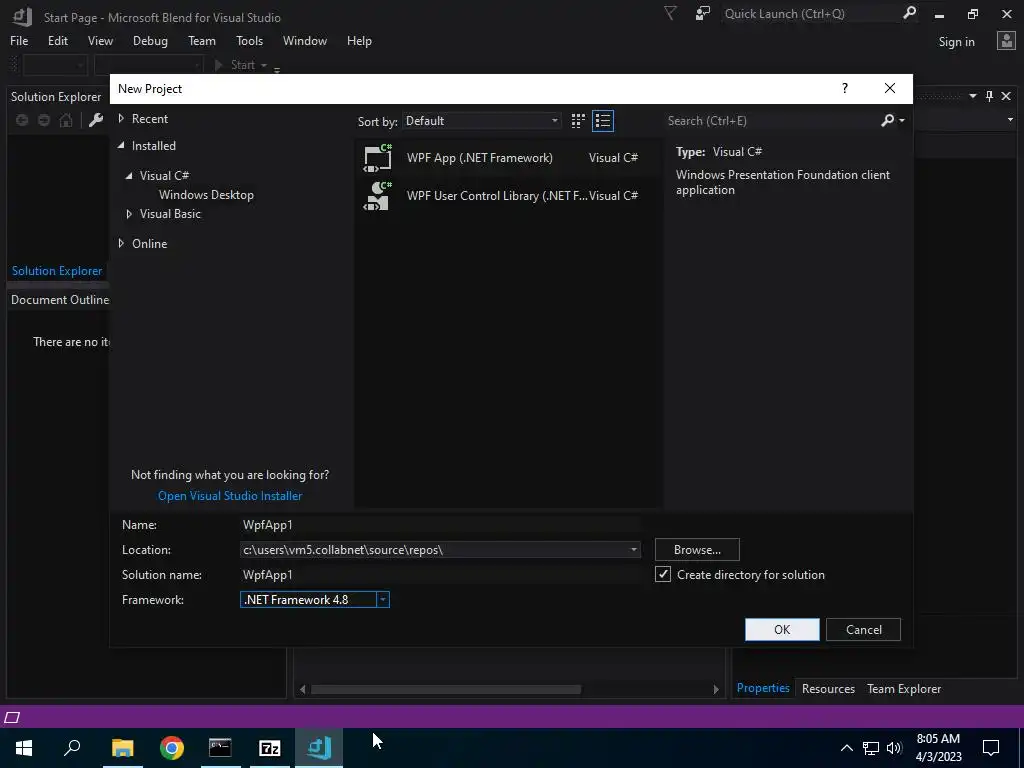Open the Sort by Default dropdown
The width and height of the screenshot is (1024, 768).
(x=482, y=121)
